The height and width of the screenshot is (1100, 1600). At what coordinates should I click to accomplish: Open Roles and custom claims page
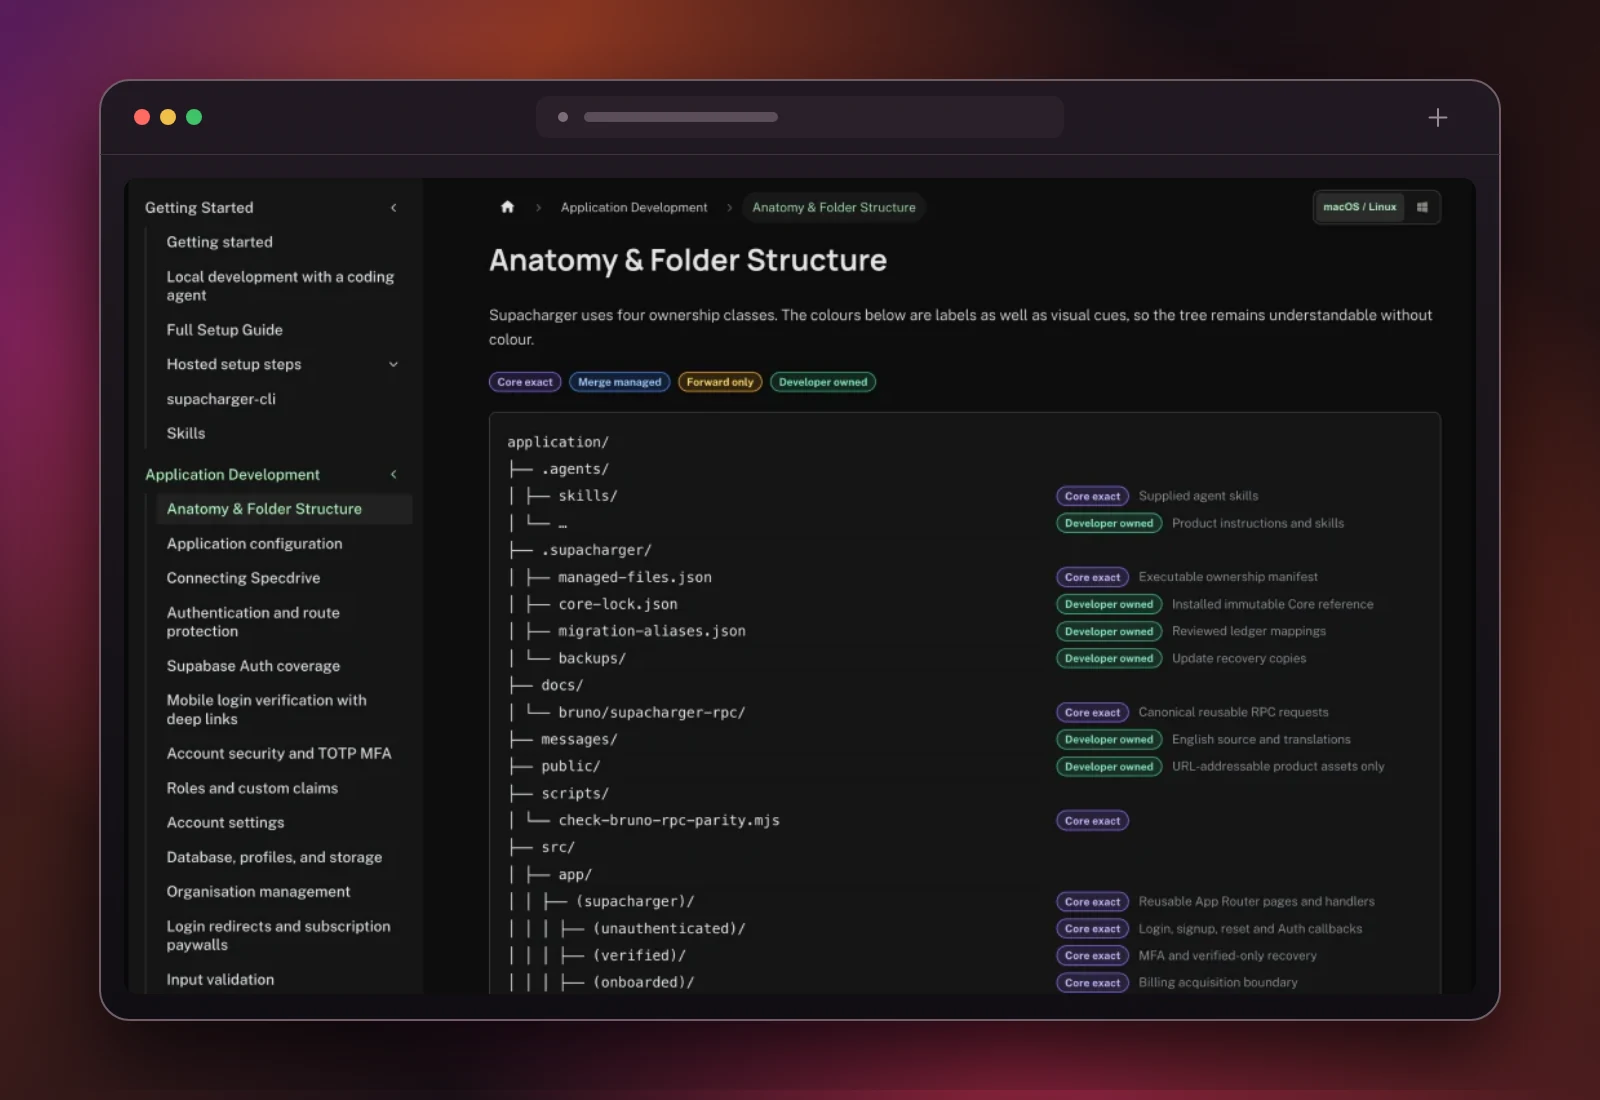point(252,788)
